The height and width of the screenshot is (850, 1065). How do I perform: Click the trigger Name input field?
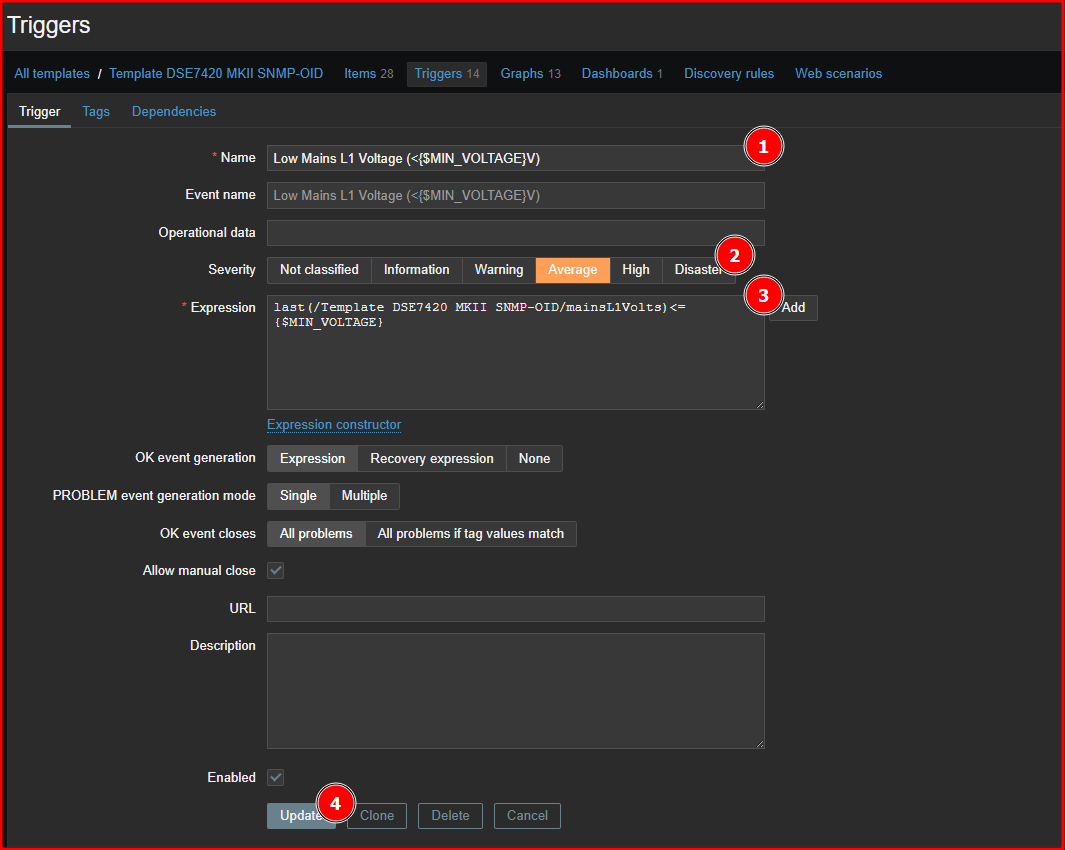516,158
